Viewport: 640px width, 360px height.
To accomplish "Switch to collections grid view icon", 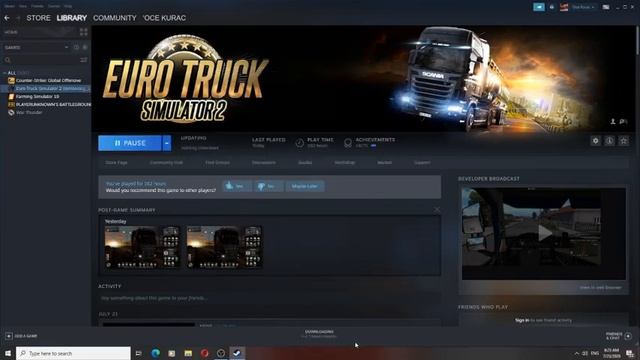I will 84,32.
